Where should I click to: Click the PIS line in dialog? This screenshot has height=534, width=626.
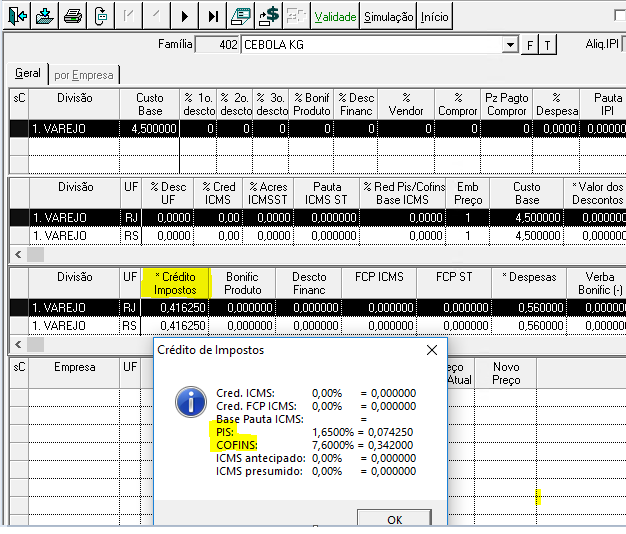coord(315,432)
